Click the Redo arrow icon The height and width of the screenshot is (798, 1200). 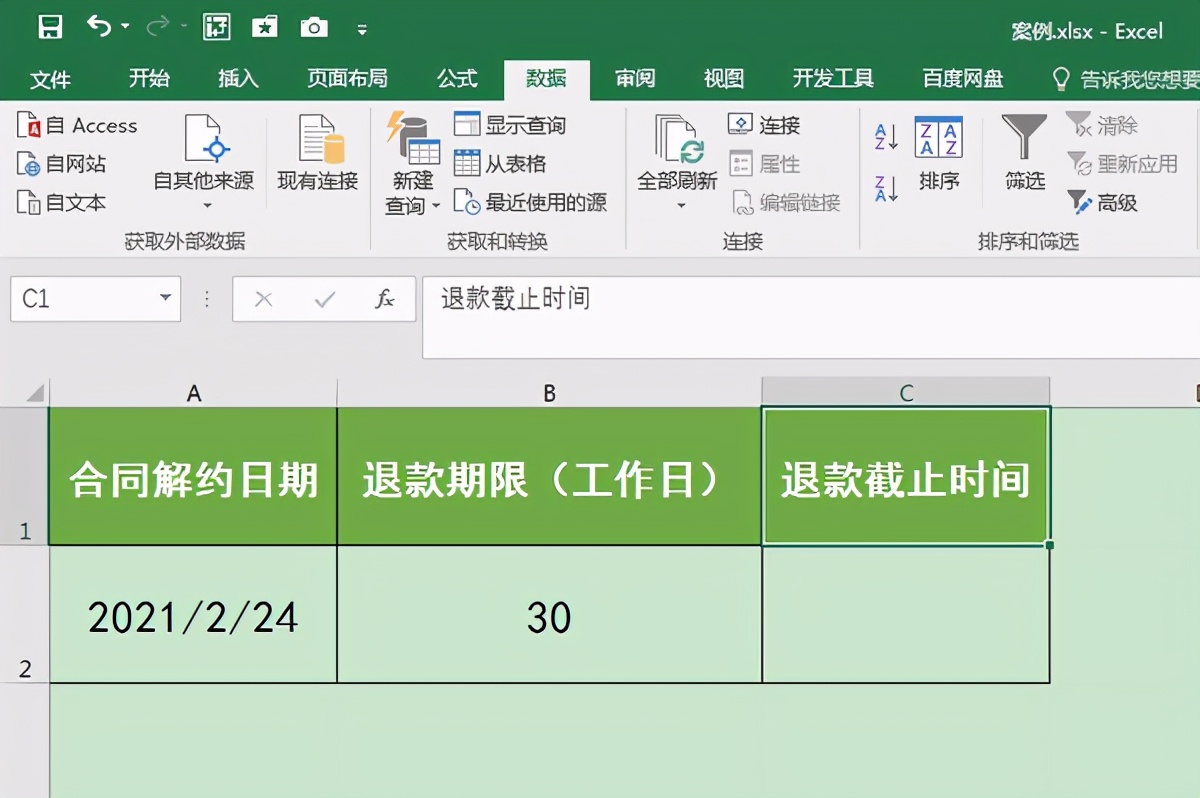[160, 27]
